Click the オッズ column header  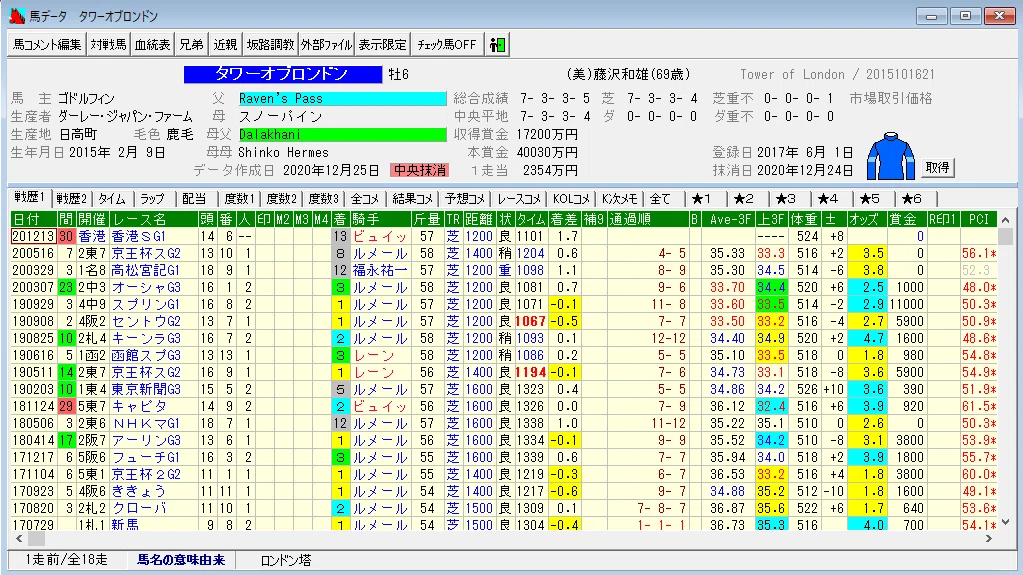pos(866,219)
